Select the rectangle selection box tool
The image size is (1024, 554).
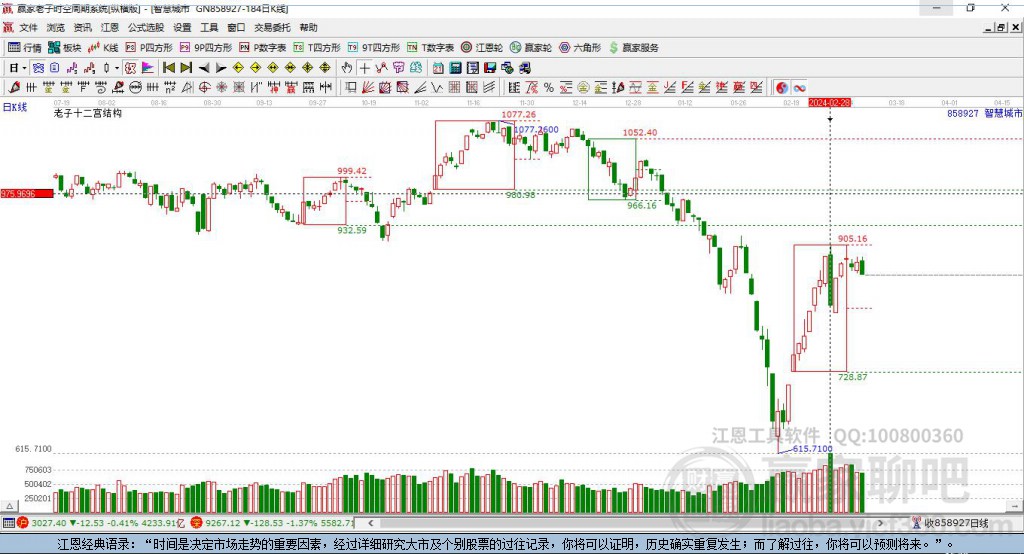[351, 88]
